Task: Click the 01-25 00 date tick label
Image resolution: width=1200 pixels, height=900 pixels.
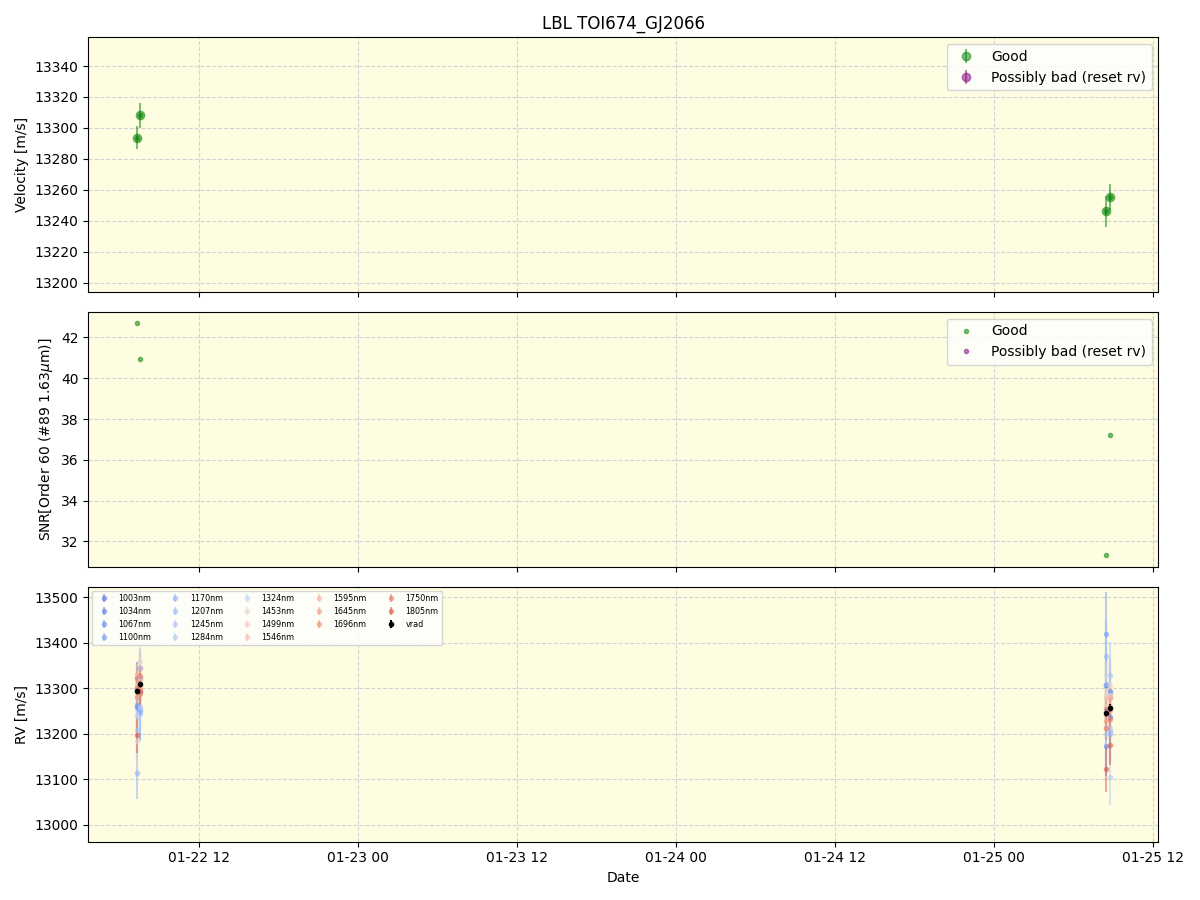Action: 994,857
